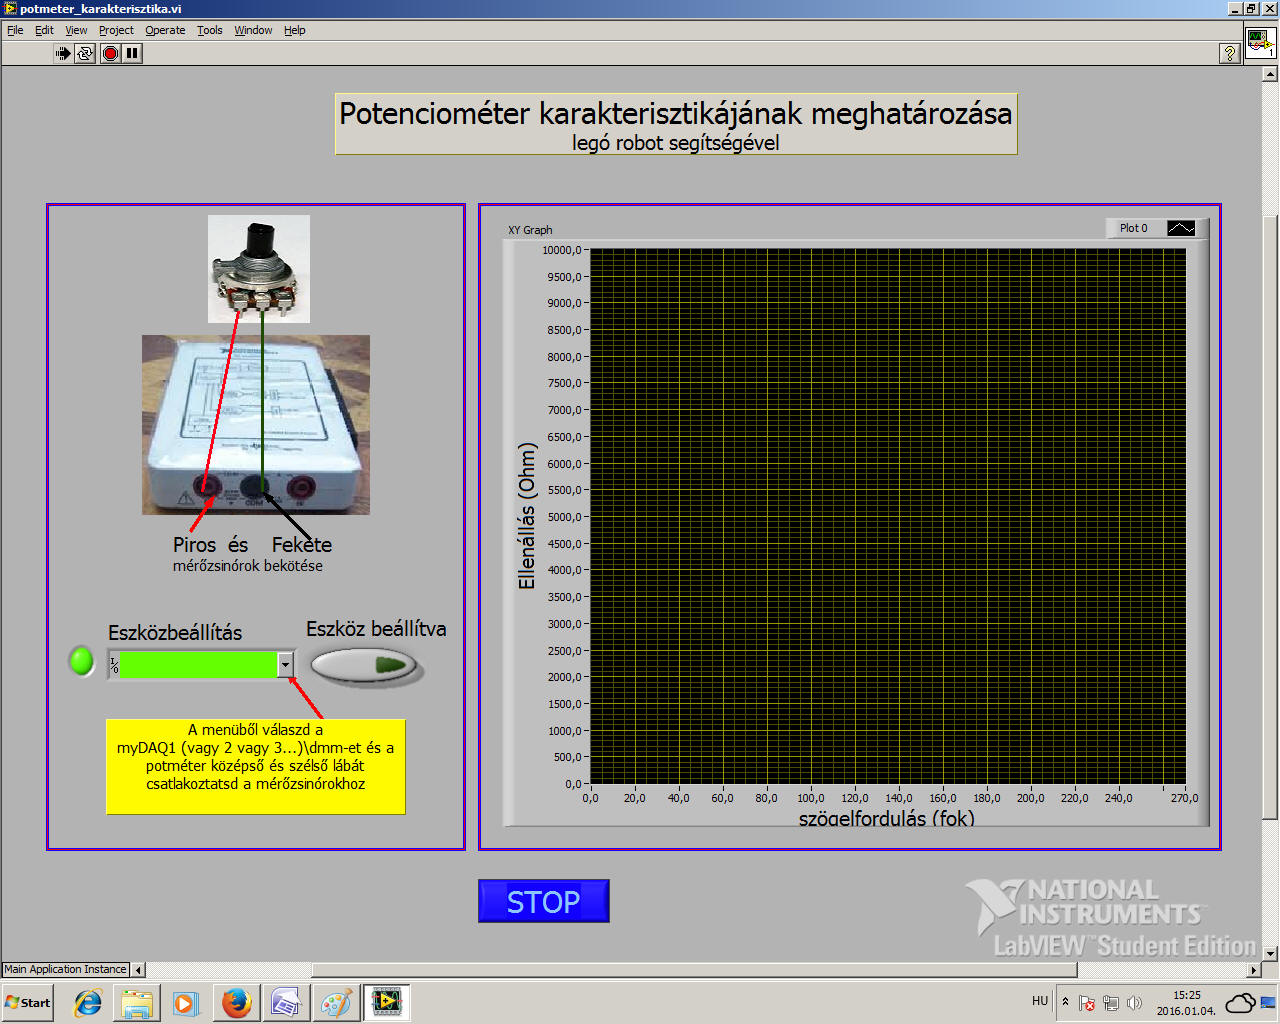
Task: Click the Windows Start button
Action: [28, 1002]
